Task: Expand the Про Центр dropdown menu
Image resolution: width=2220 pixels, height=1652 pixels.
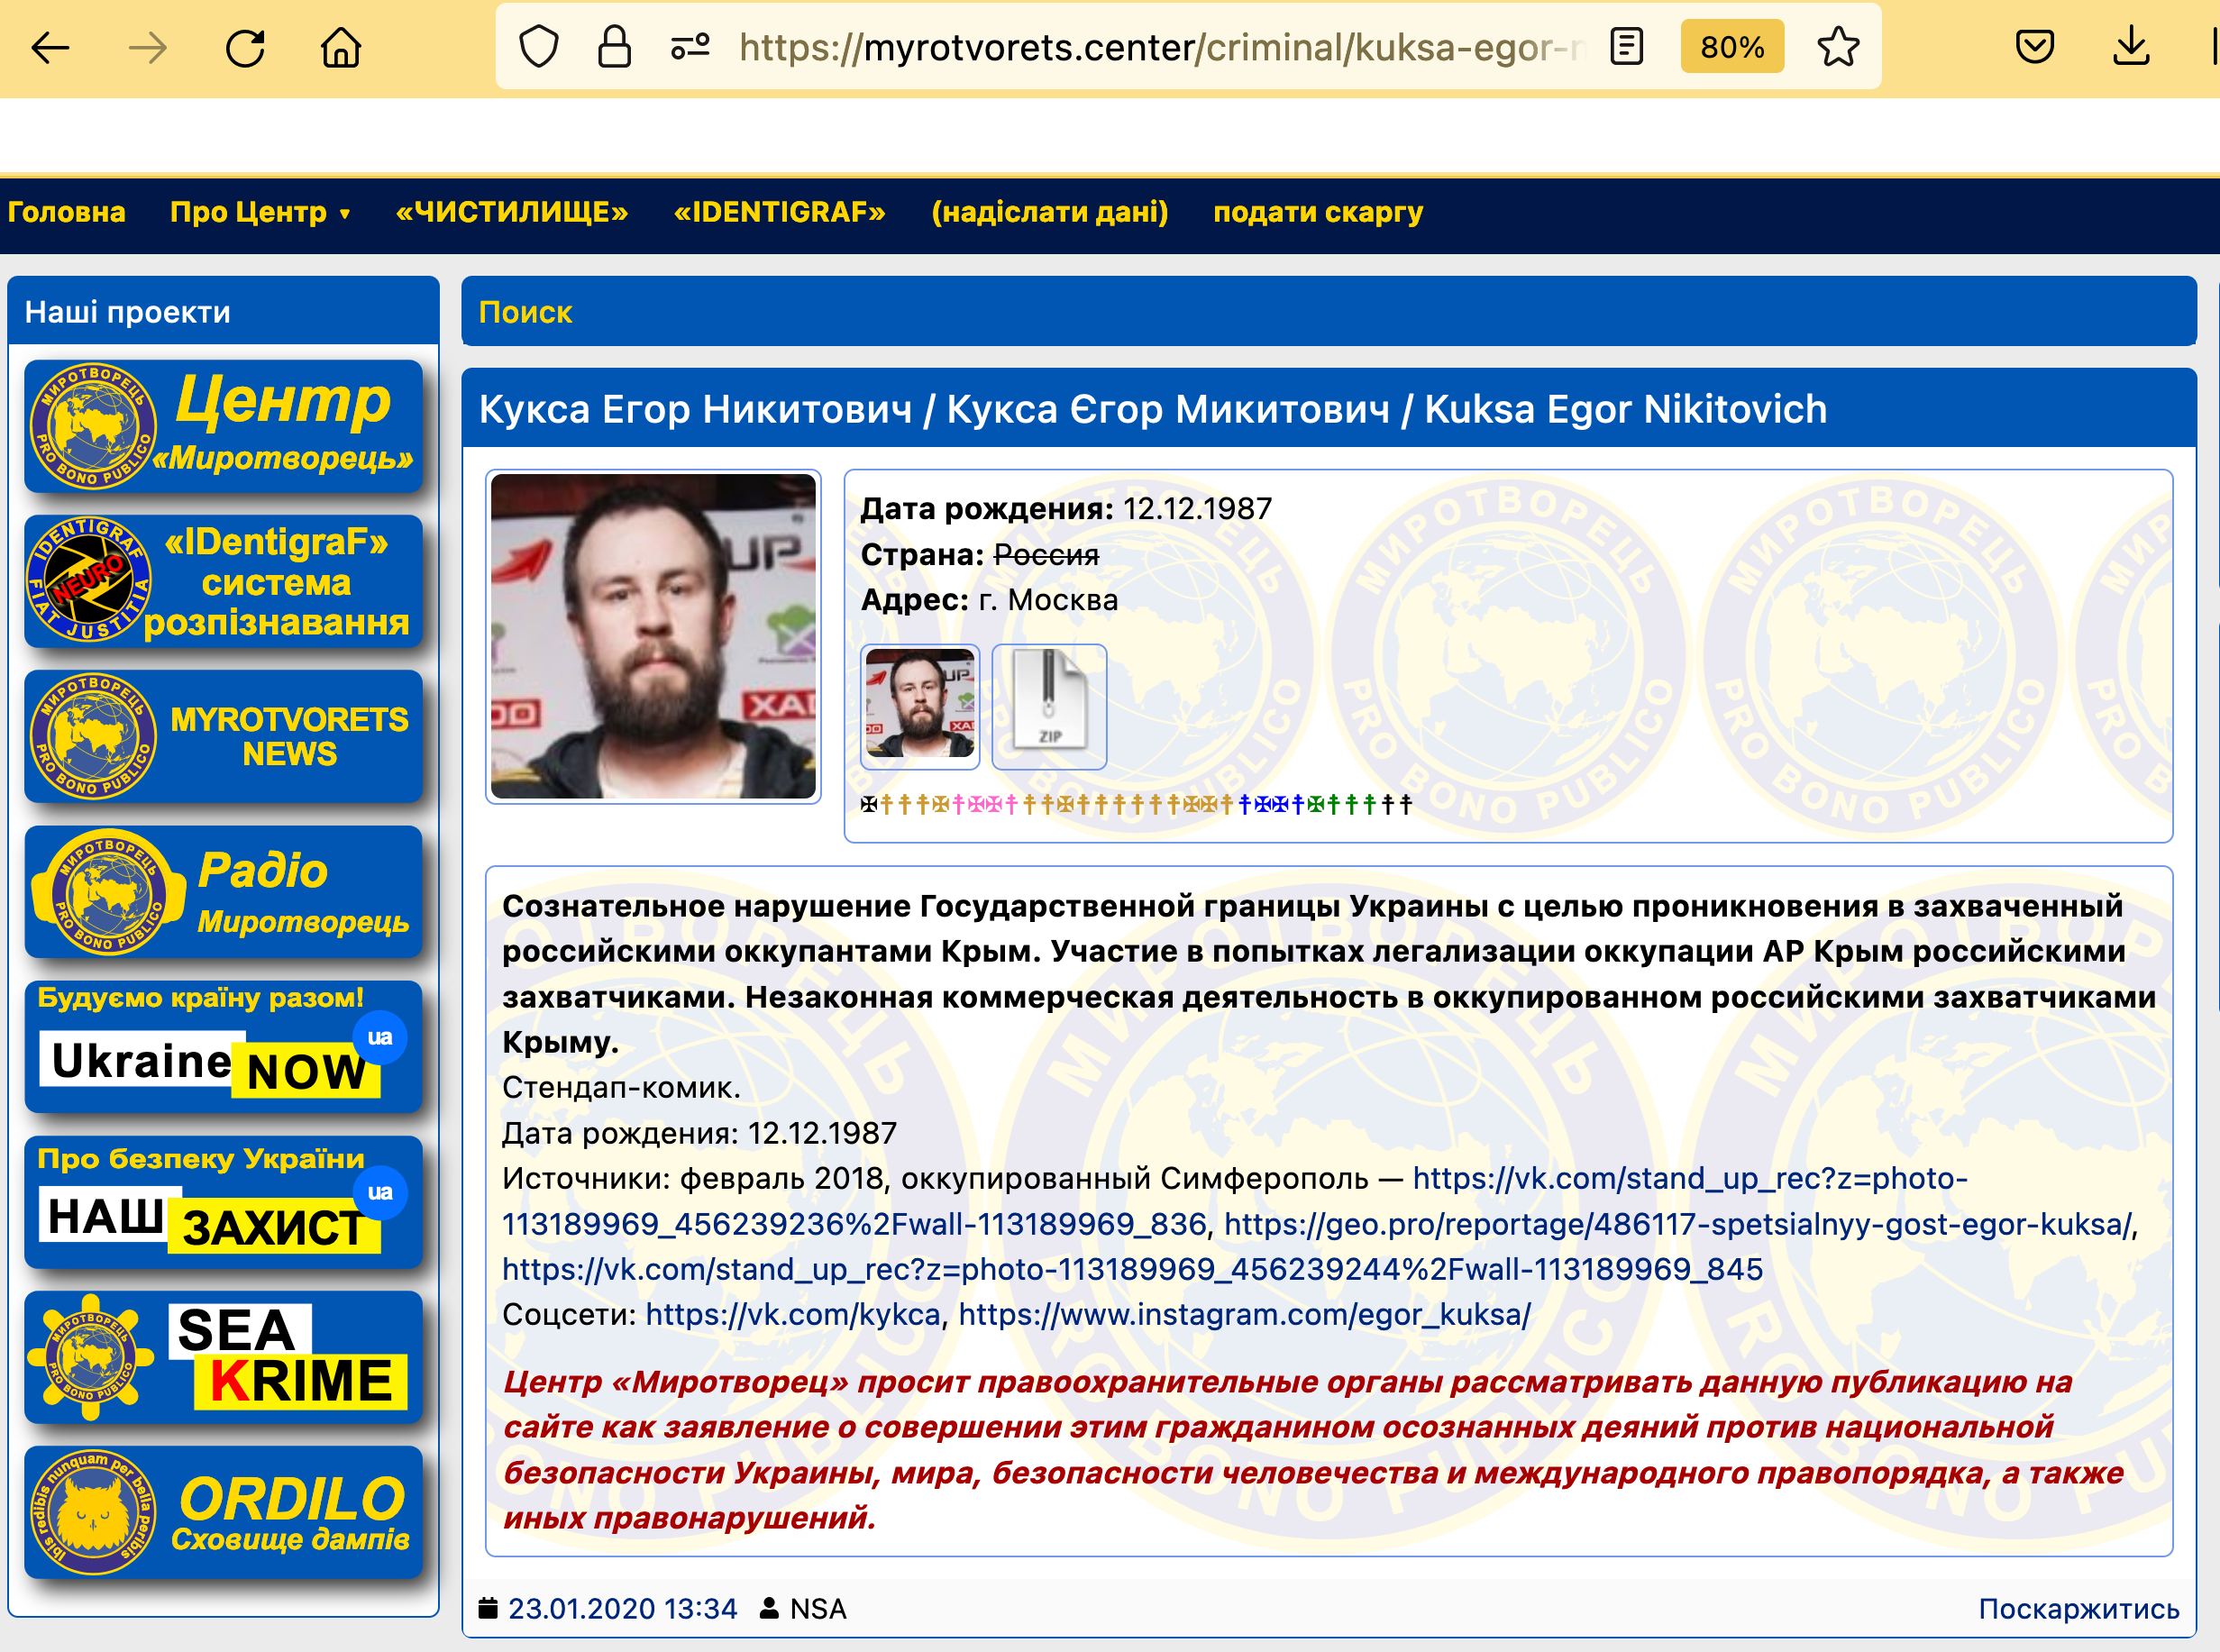Action: tap(260, 212)
